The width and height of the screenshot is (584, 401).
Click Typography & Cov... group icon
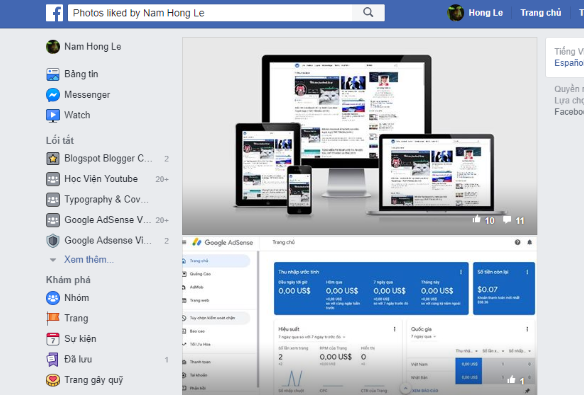click(x=53, y=200)
